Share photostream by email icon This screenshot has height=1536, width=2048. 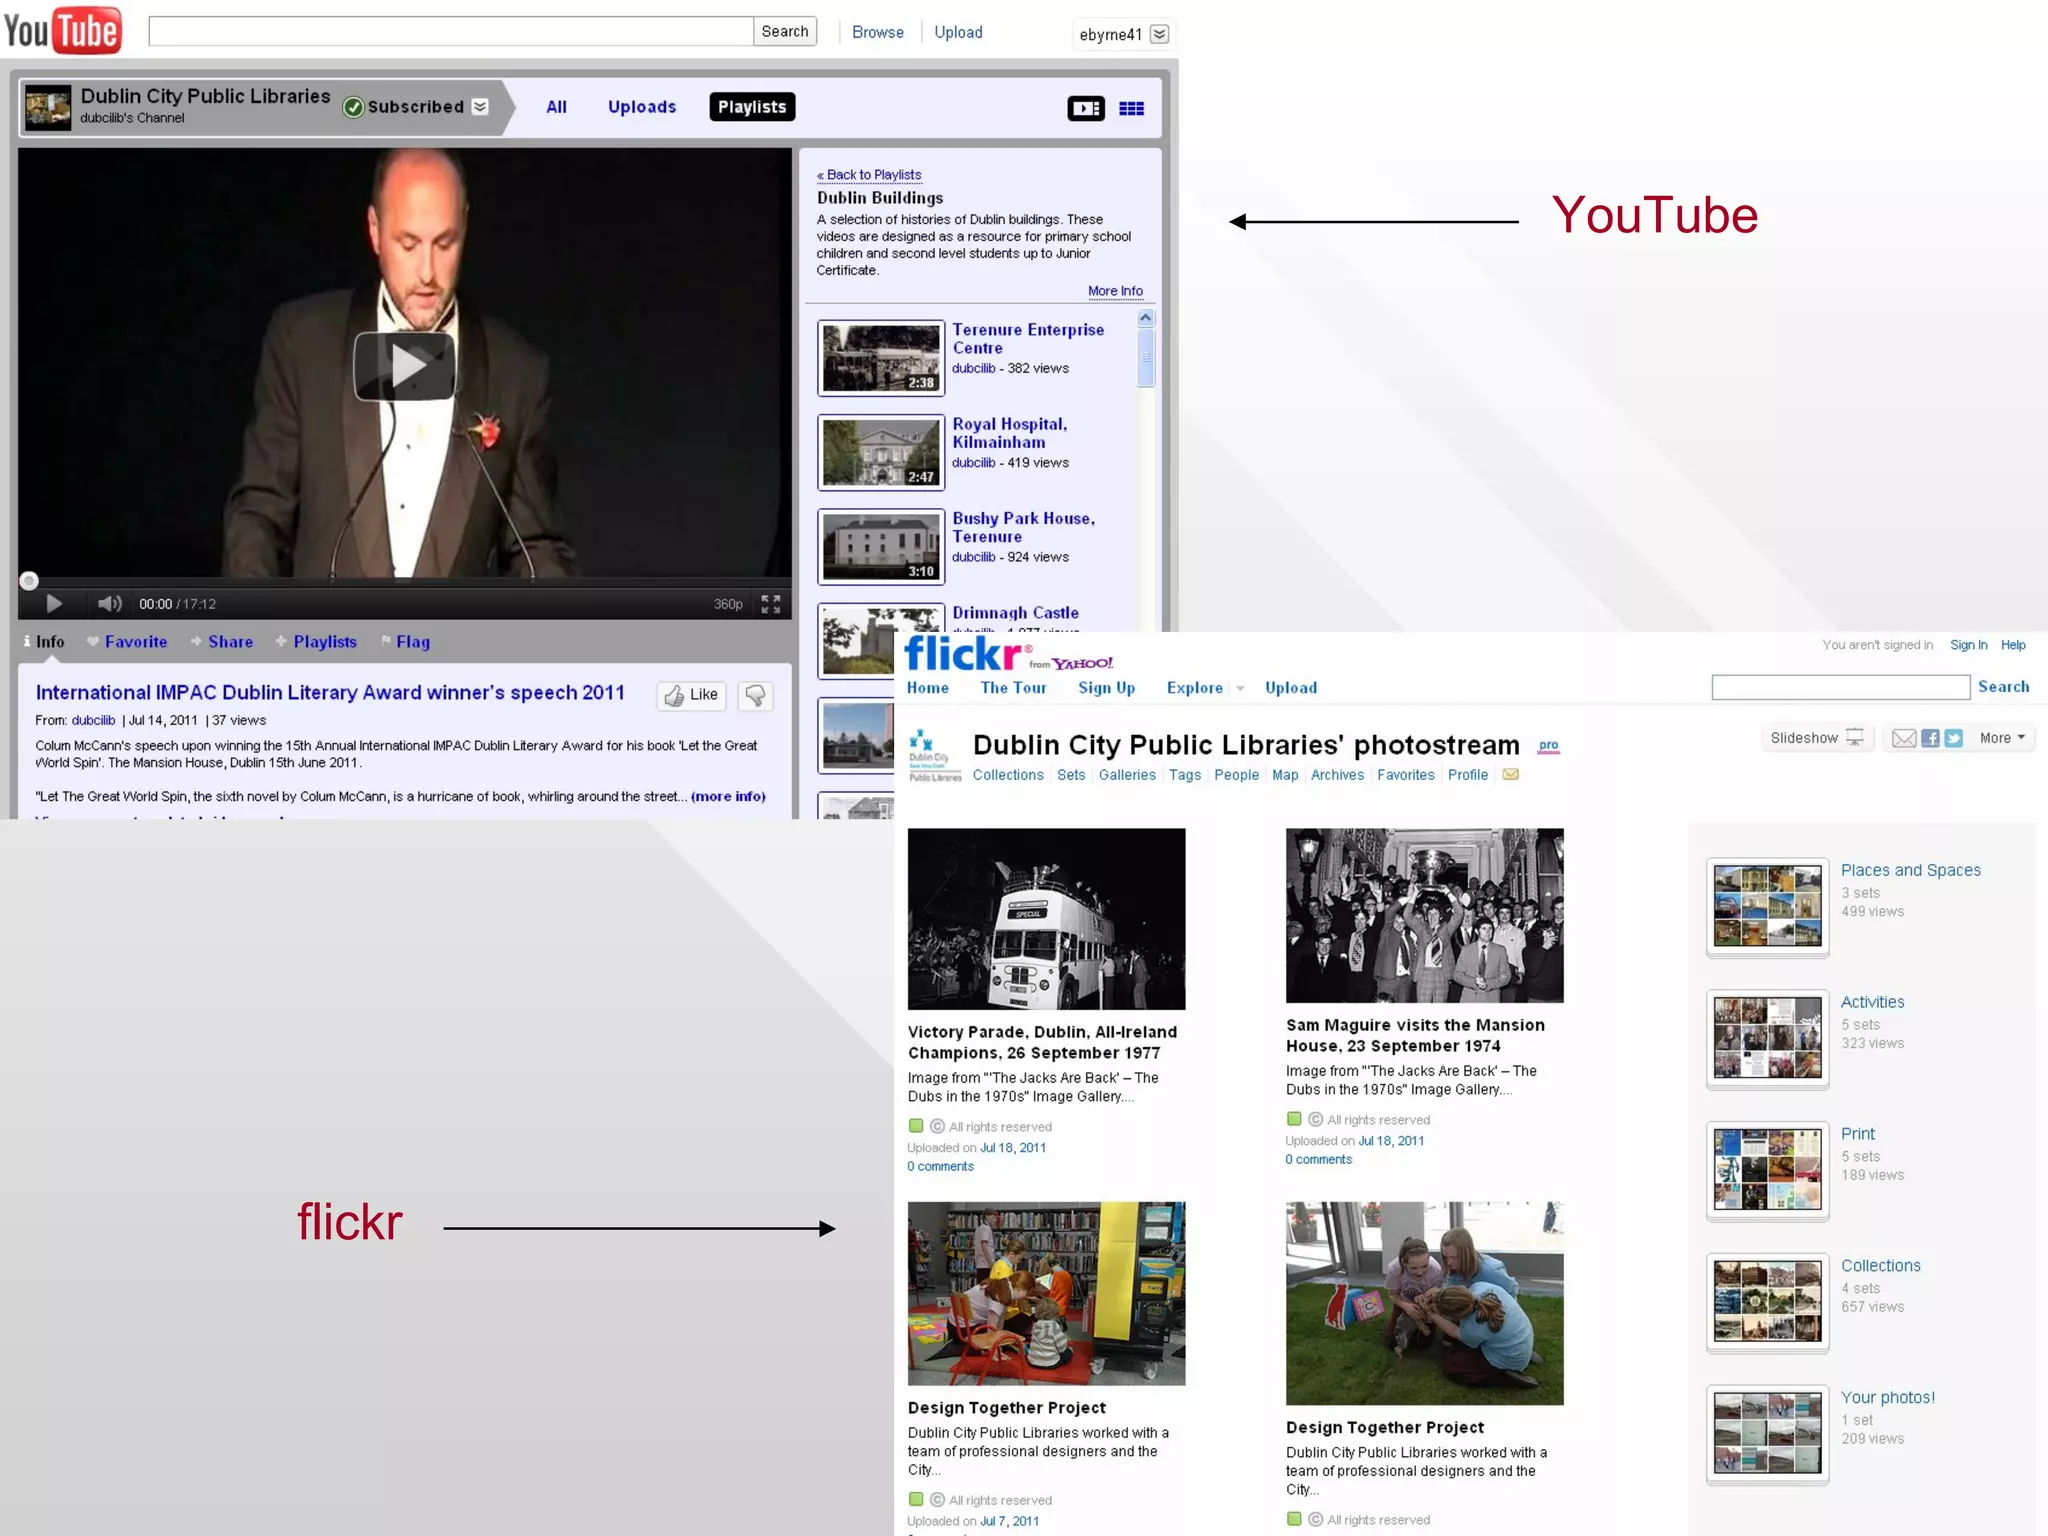tap(1904, 738)
